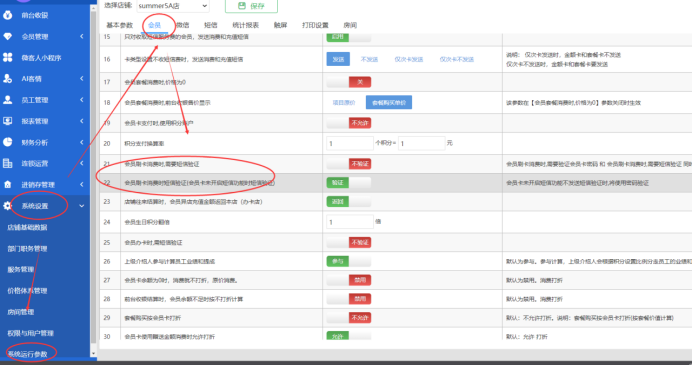The height and width of the screenshot is (365, 692).
Task: Switch to 统计报表 tab
Action: [245, 25]
